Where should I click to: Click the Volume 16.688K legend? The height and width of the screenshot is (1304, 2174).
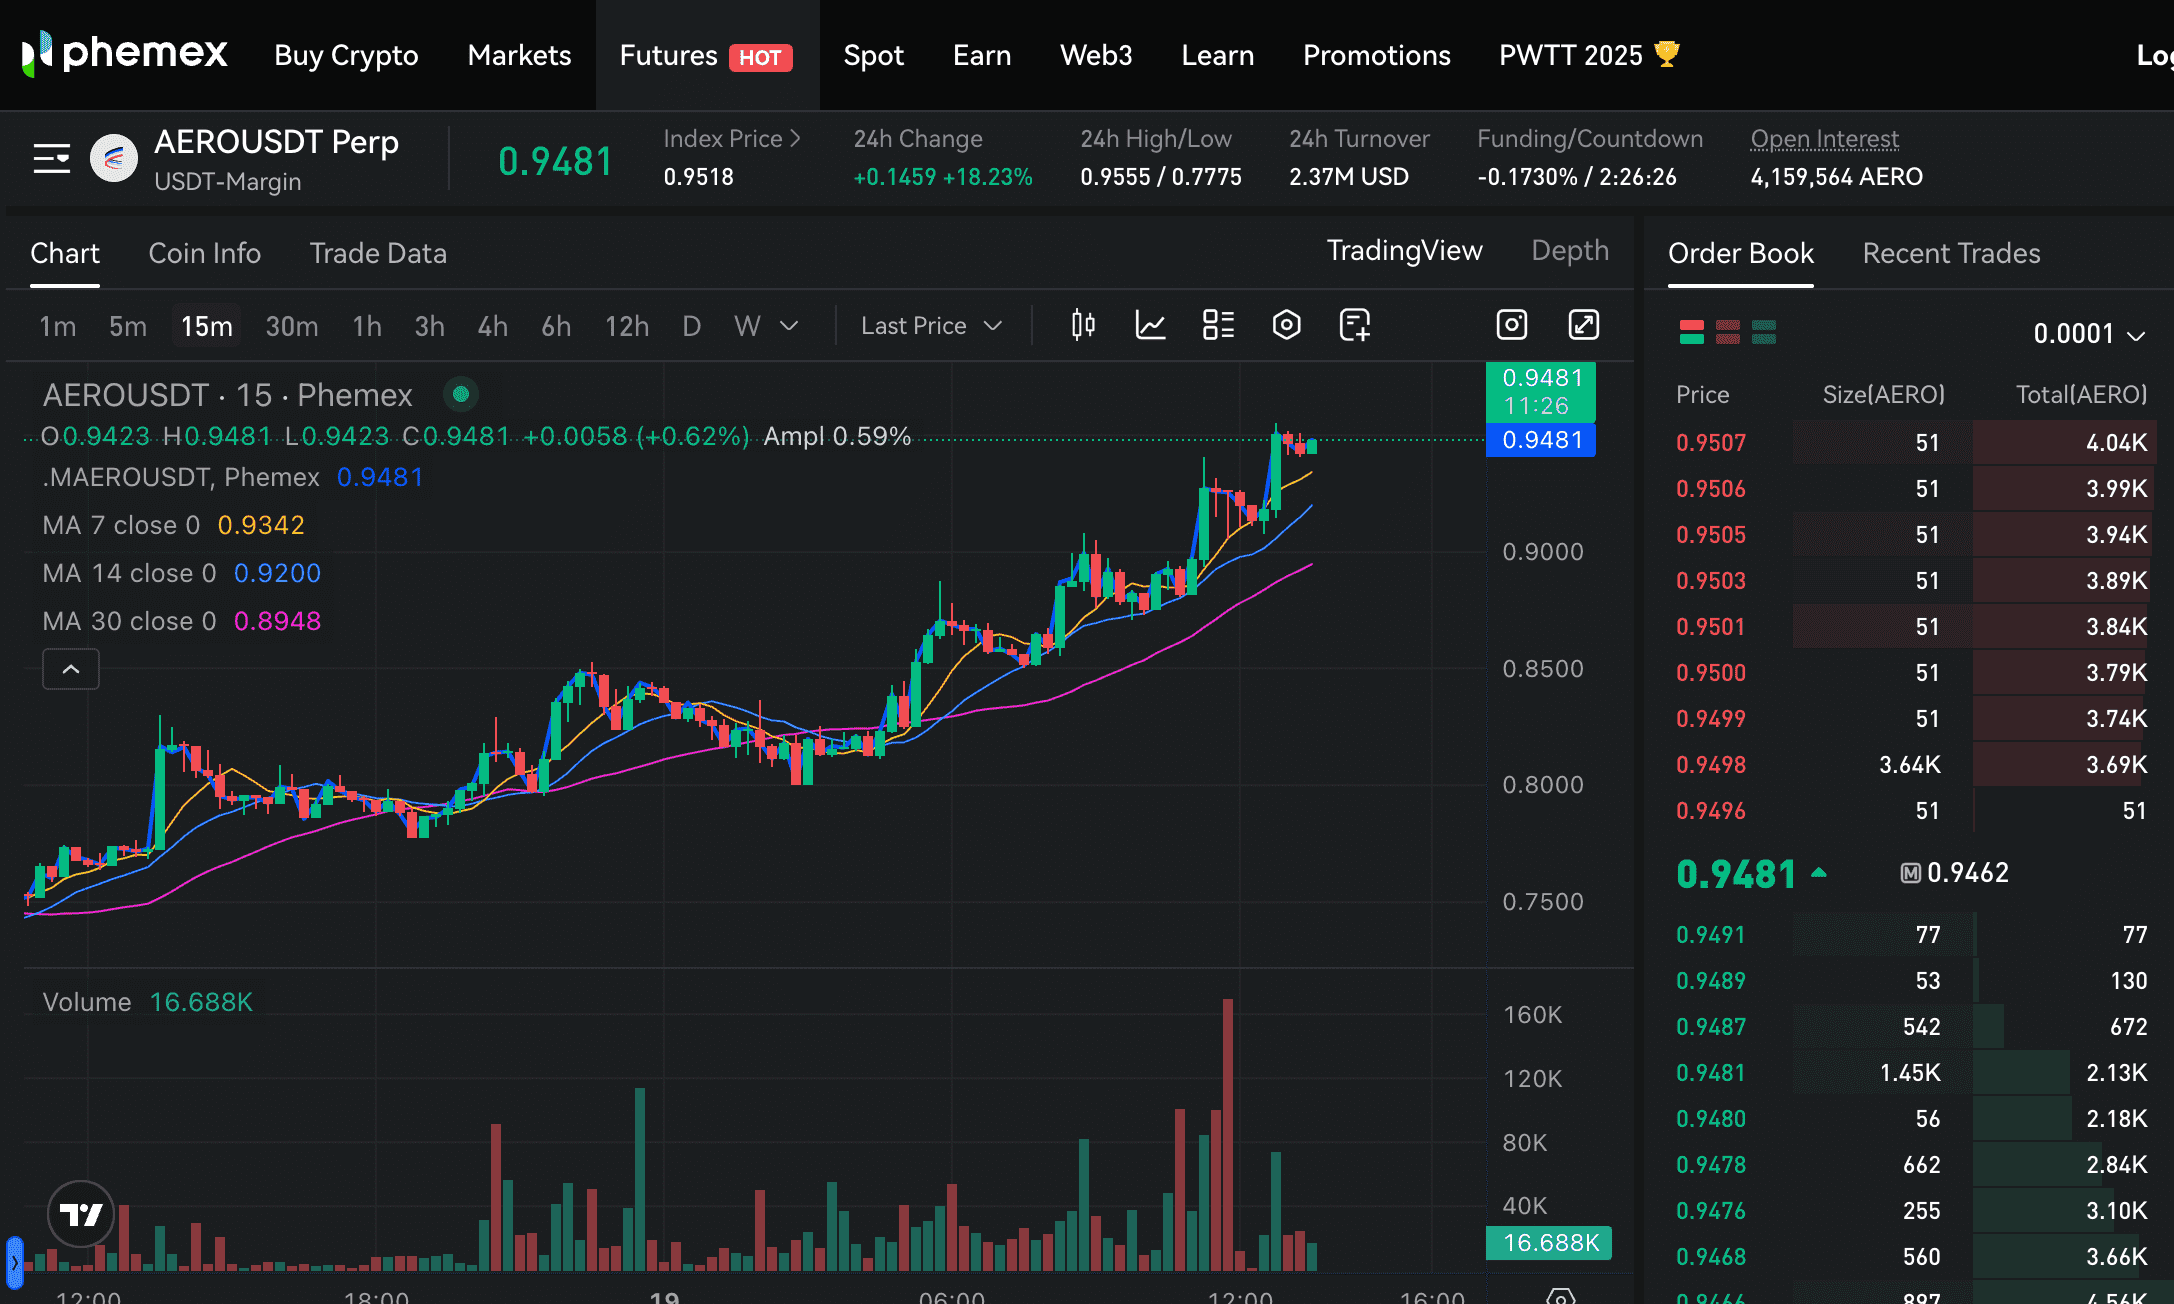pyautogui.click(x=148, y=1002)
